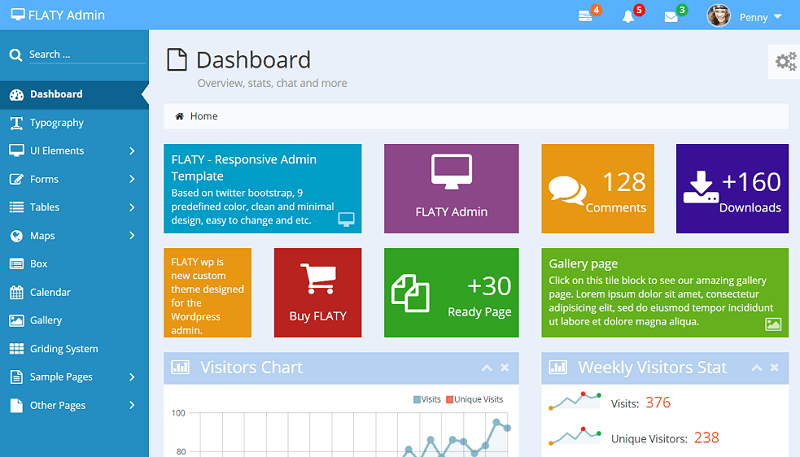Open the FLATY Responsive Admin Template tile

(263, 189)
